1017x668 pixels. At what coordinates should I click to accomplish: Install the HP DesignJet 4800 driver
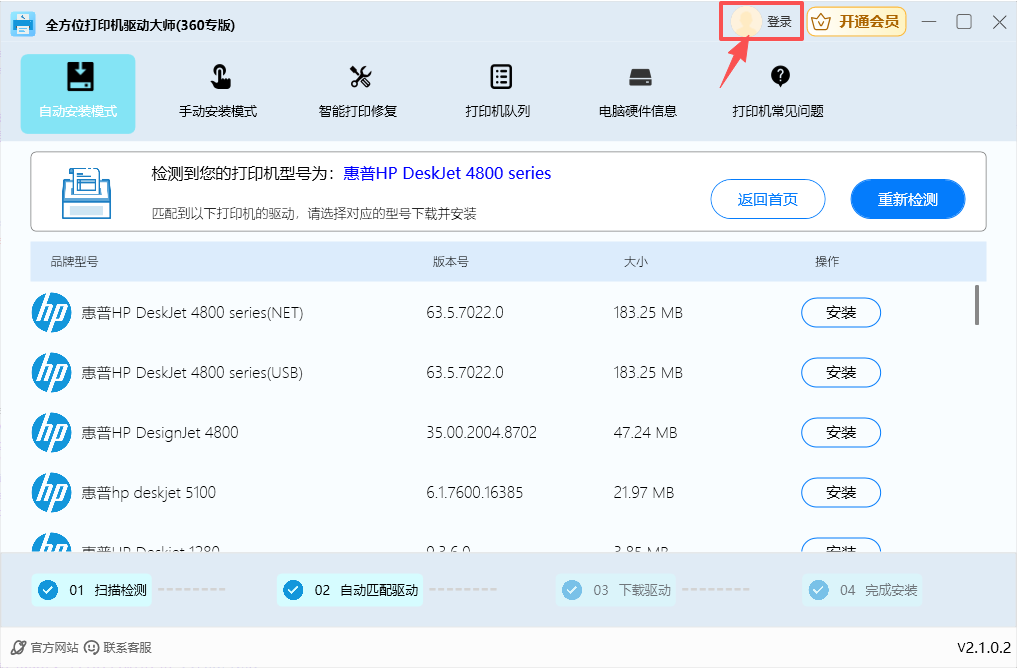(841, 433)
